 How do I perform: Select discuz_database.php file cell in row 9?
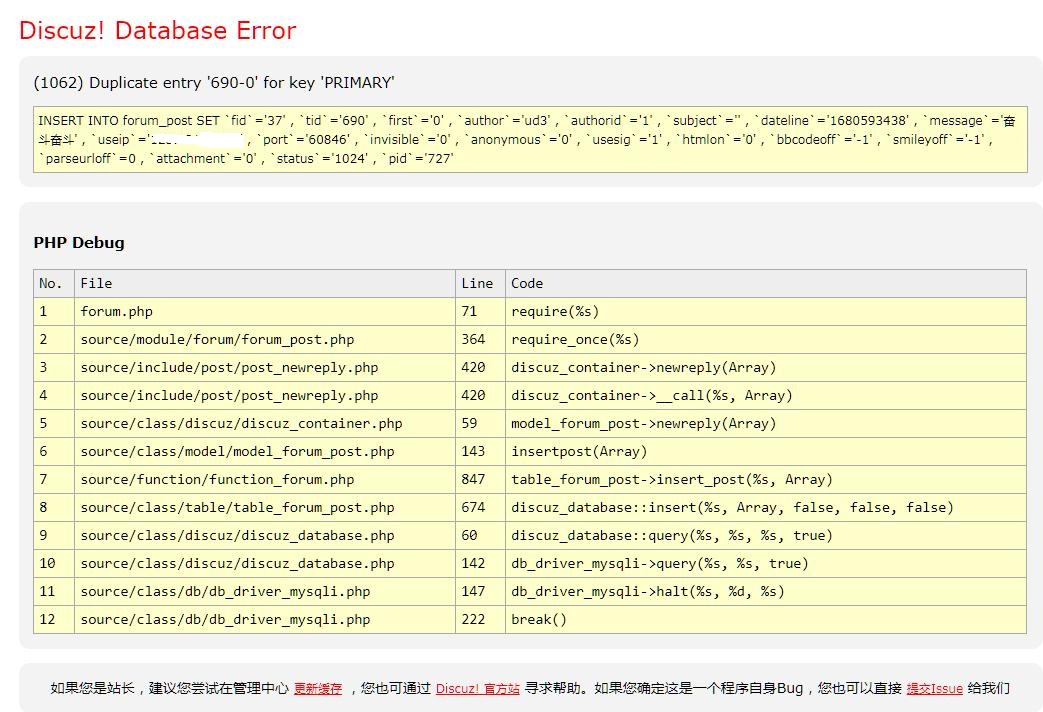click(x=265, y=535)
